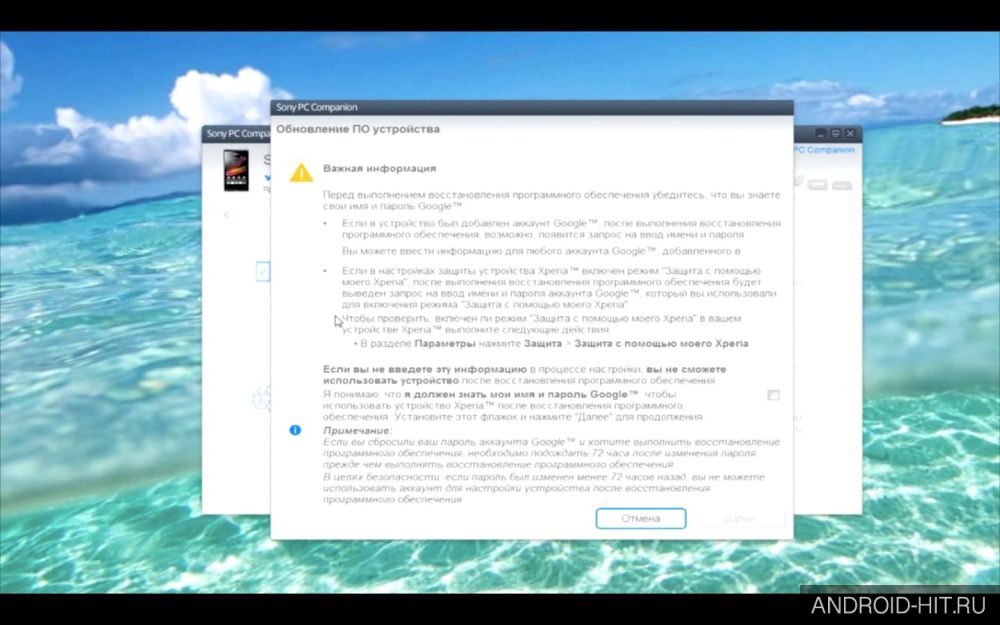Click the heading "Обновление ПО устройства"
The height and width of the screenshot is (625, 1000).
click(358, 129)
